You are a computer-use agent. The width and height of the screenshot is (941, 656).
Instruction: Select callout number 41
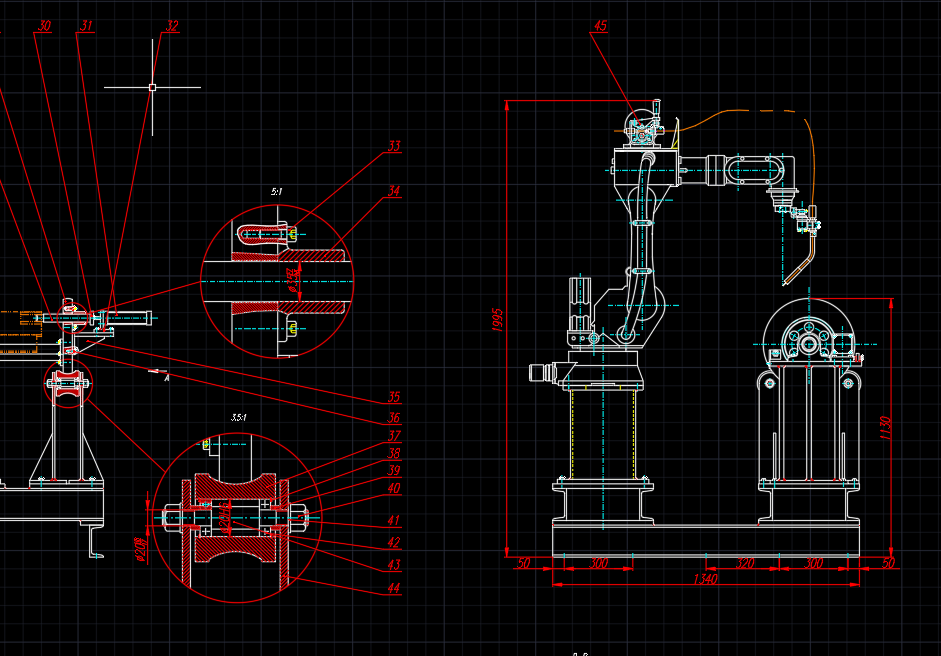[x=394, y=520]
